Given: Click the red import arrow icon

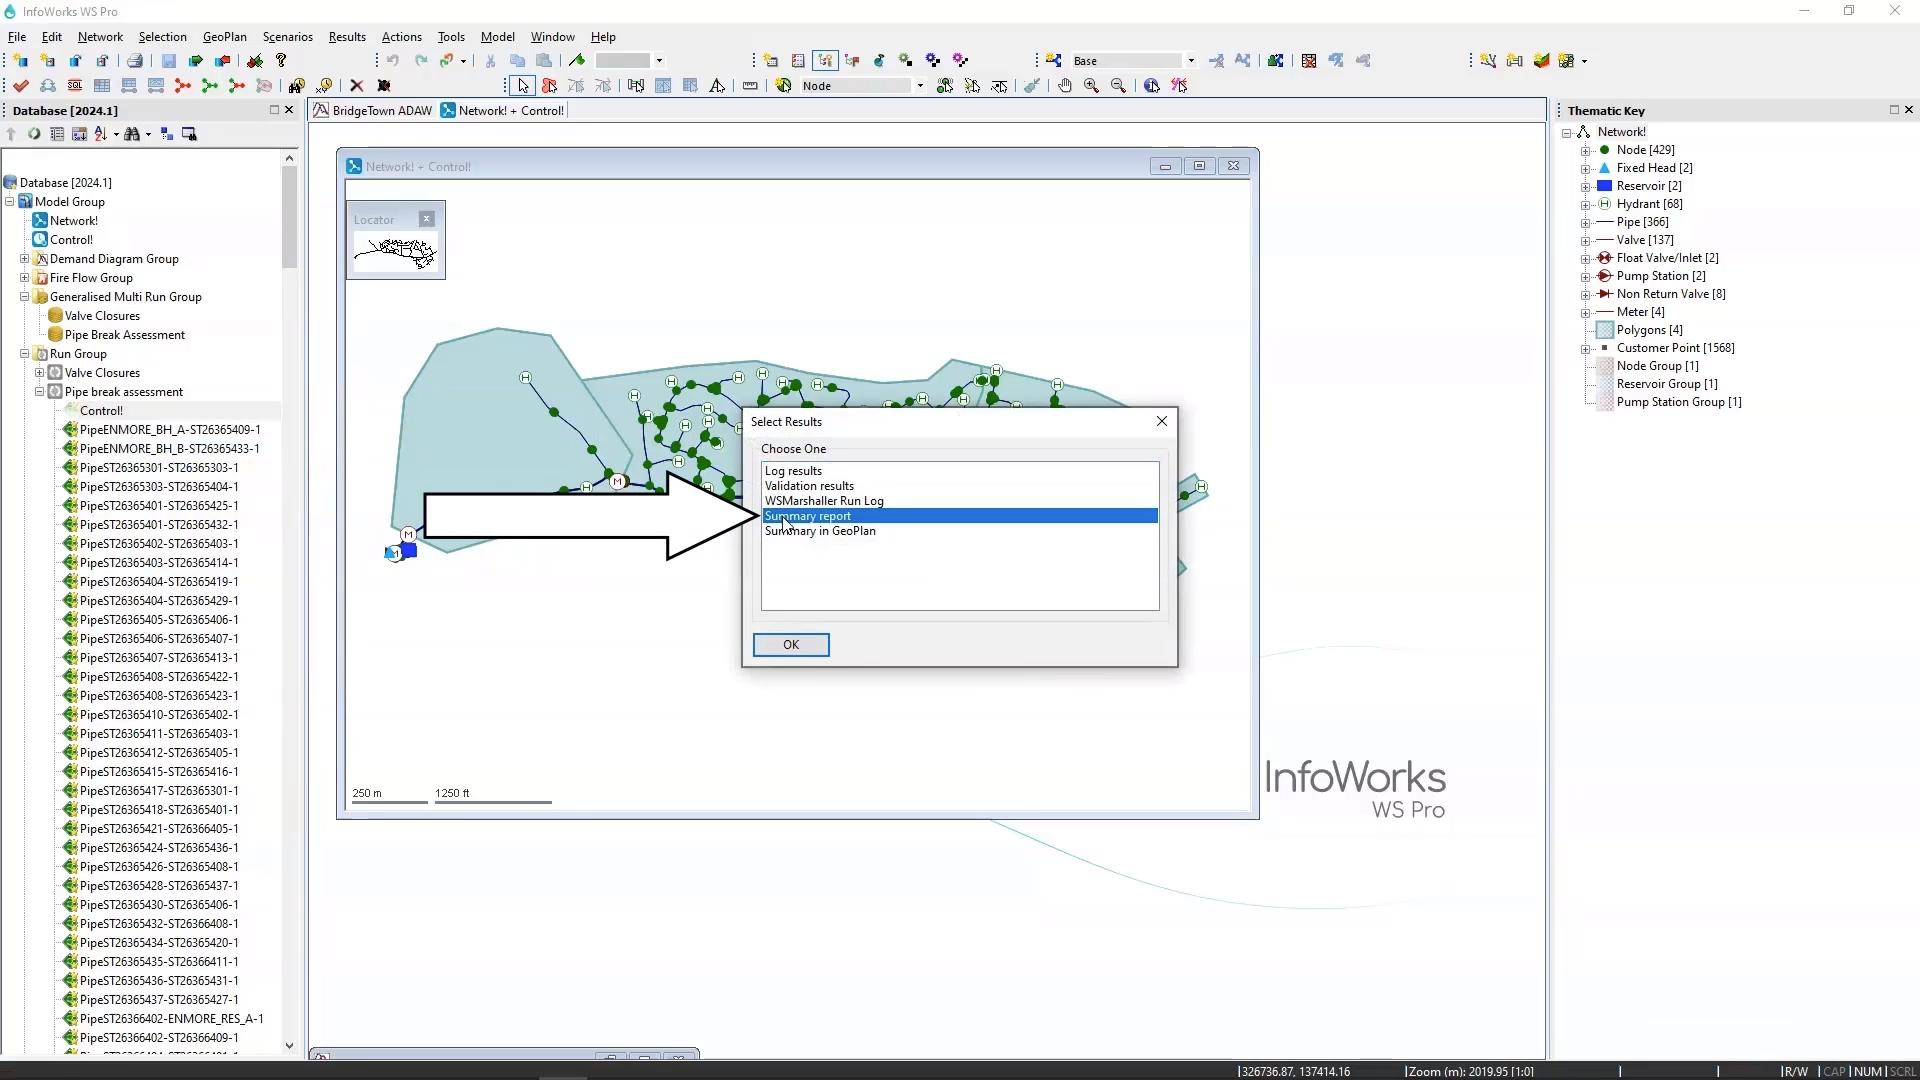Looking at the screenshot, I should click(x=223, y=61).
